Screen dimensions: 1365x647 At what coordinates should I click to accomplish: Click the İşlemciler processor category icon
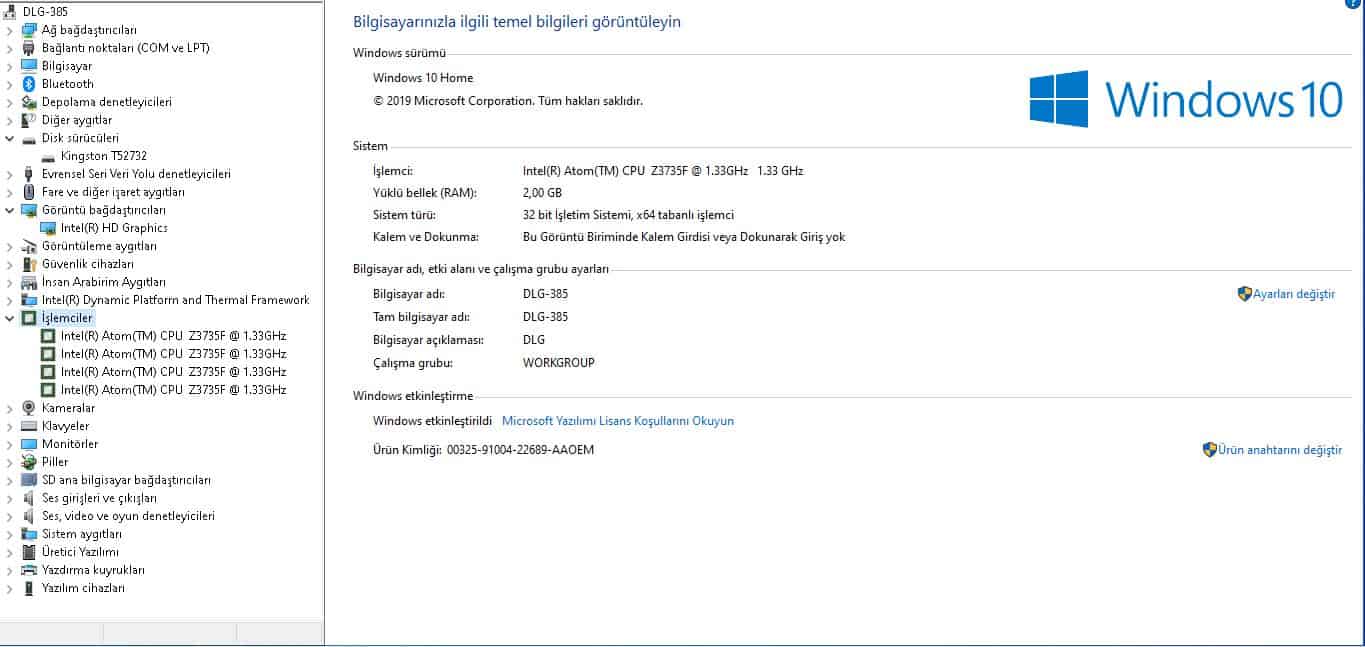[29, 318]
